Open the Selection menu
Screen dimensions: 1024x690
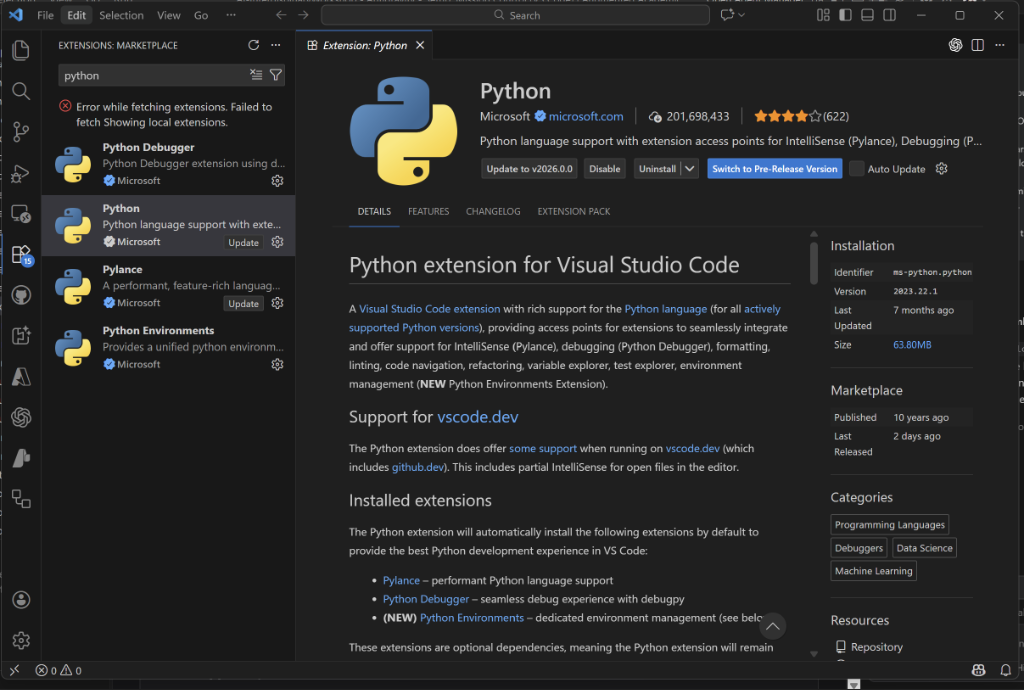coord(121,15)
